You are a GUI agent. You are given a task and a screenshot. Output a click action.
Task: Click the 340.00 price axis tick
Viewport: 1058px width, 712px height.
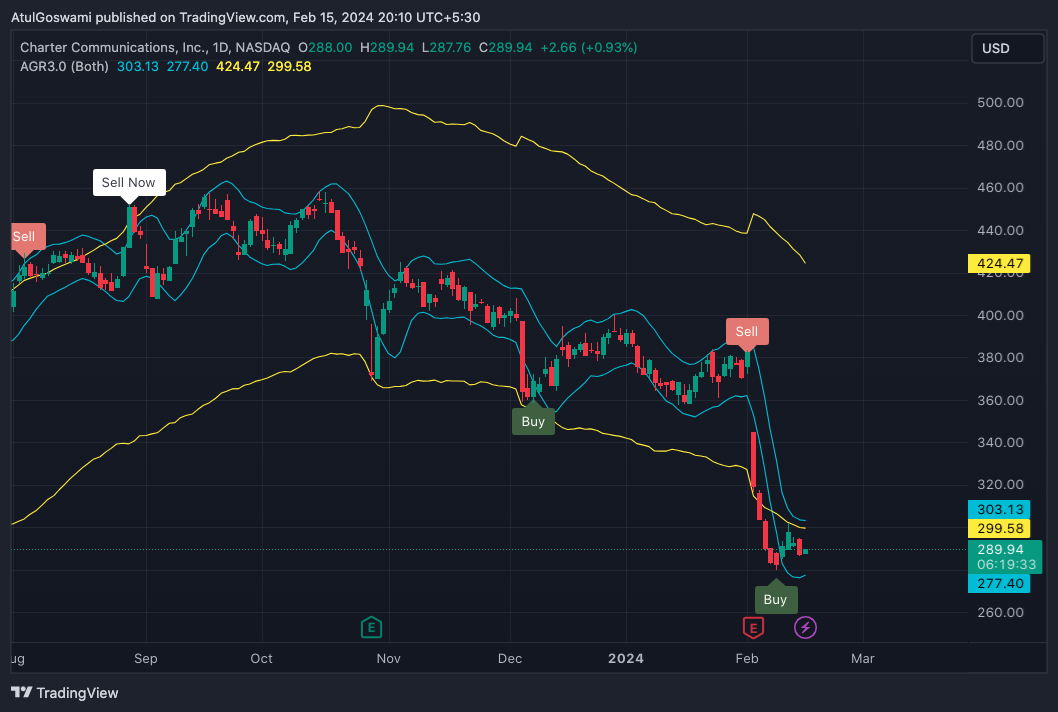coord(1000,443)
